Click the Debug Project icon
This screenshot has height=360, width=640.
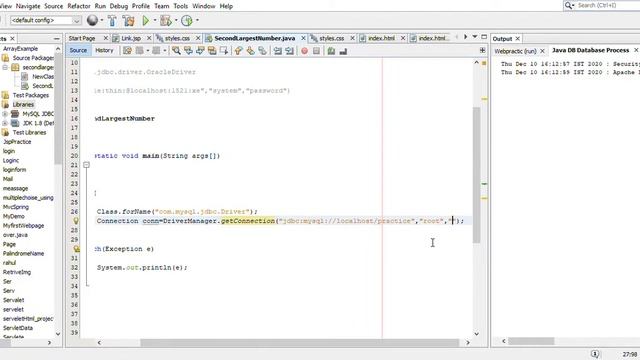click(165, 20)
